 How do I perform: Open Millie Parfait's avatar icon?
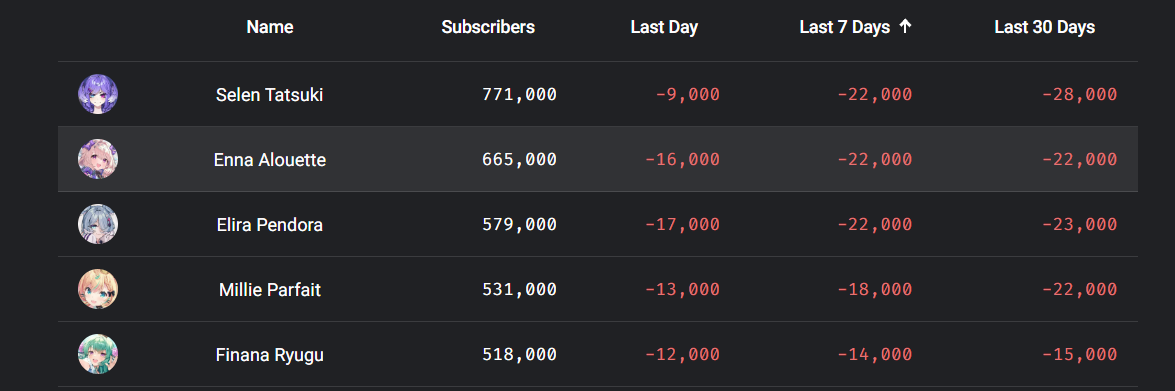97,289
